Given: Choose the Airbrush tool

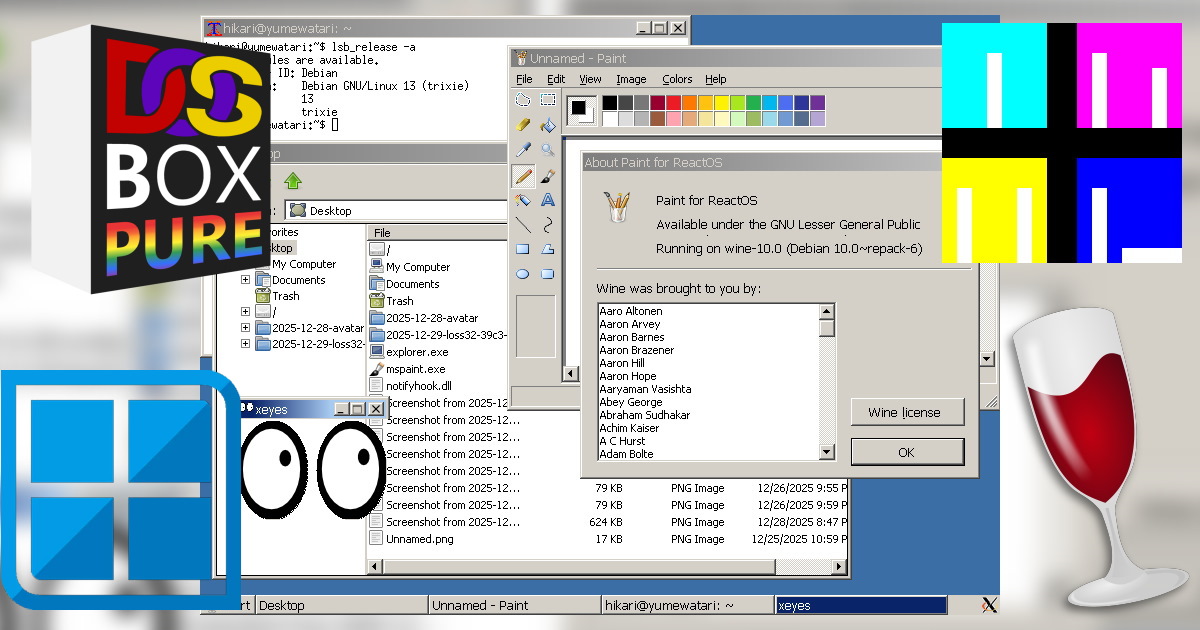Looking at the screenshot, I should click(523, 200).
